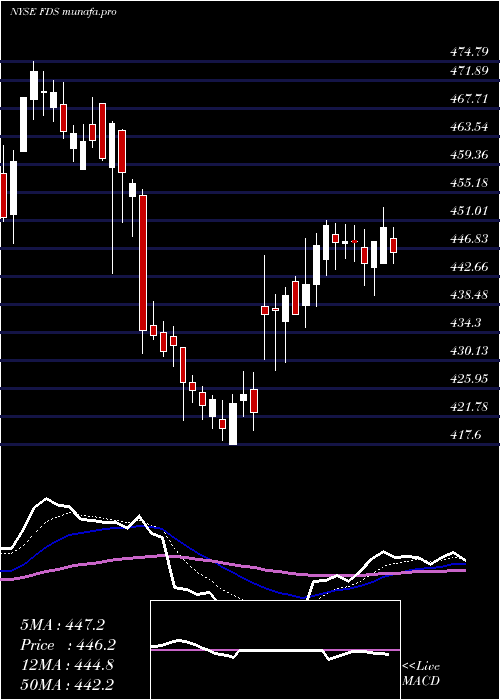This screenshot has height=700, width=500.
Task: Click the 463.54 price level label
Action: coord(469,127)
